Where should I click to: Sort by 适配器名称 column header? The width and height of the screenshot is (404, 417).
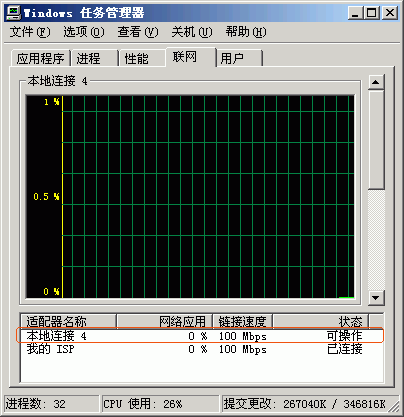click(68, 322)
